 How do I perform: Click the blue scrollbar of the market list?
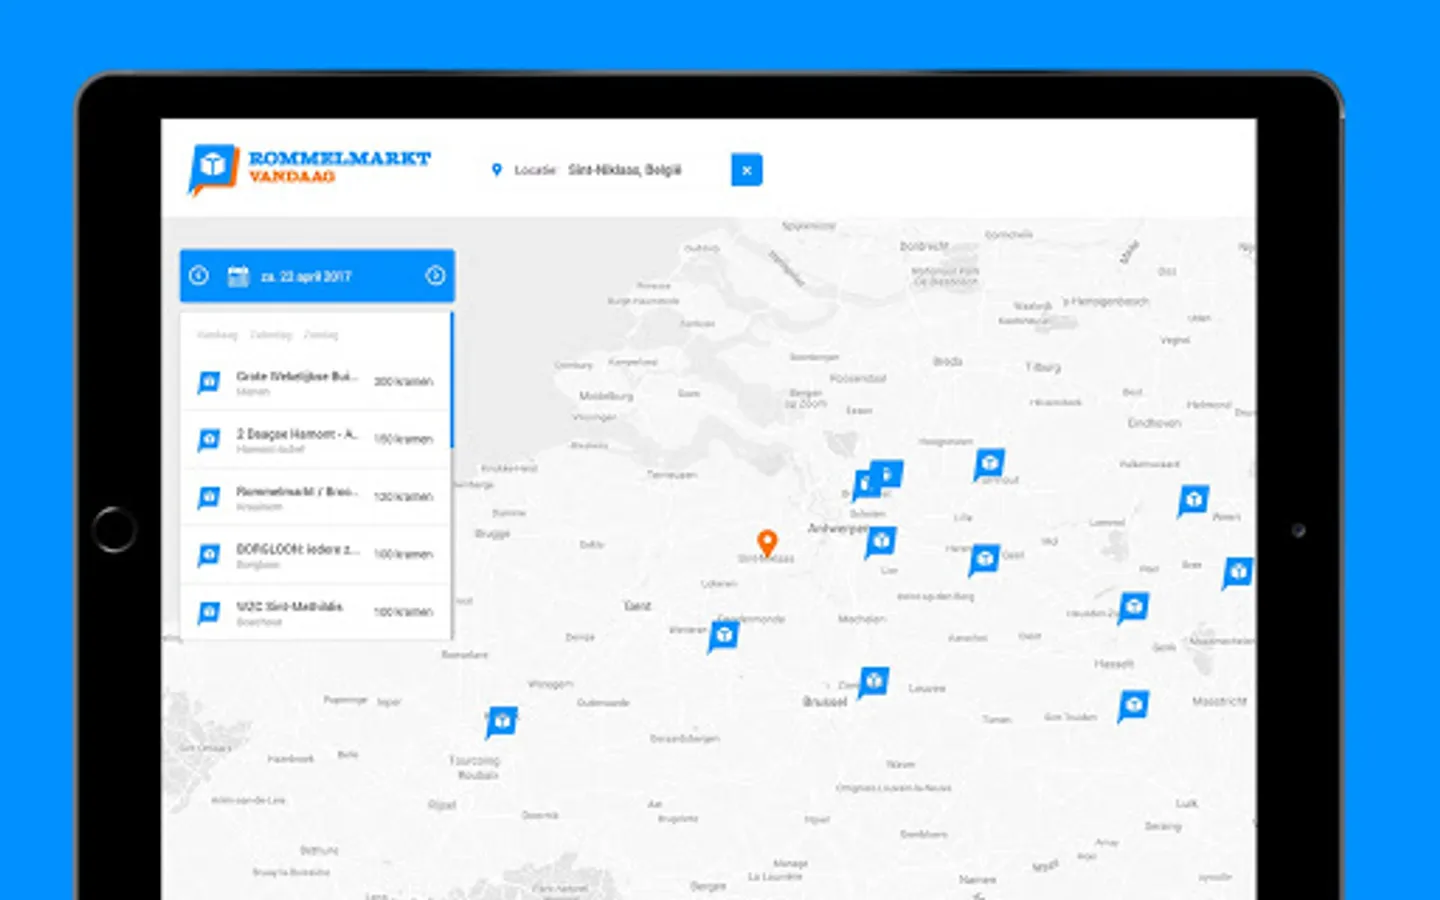click(x=452, y=380)
